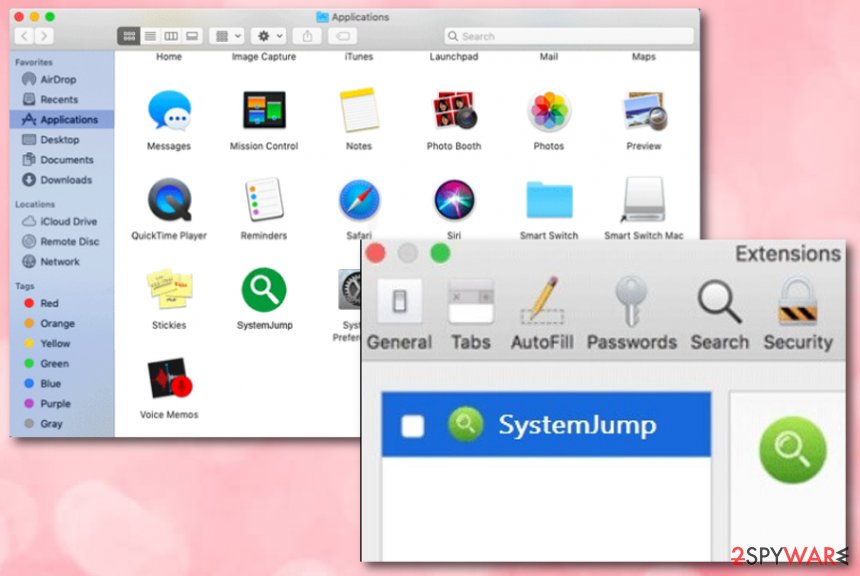Launch QuickTime Player icon

click(x=169, y=200)
